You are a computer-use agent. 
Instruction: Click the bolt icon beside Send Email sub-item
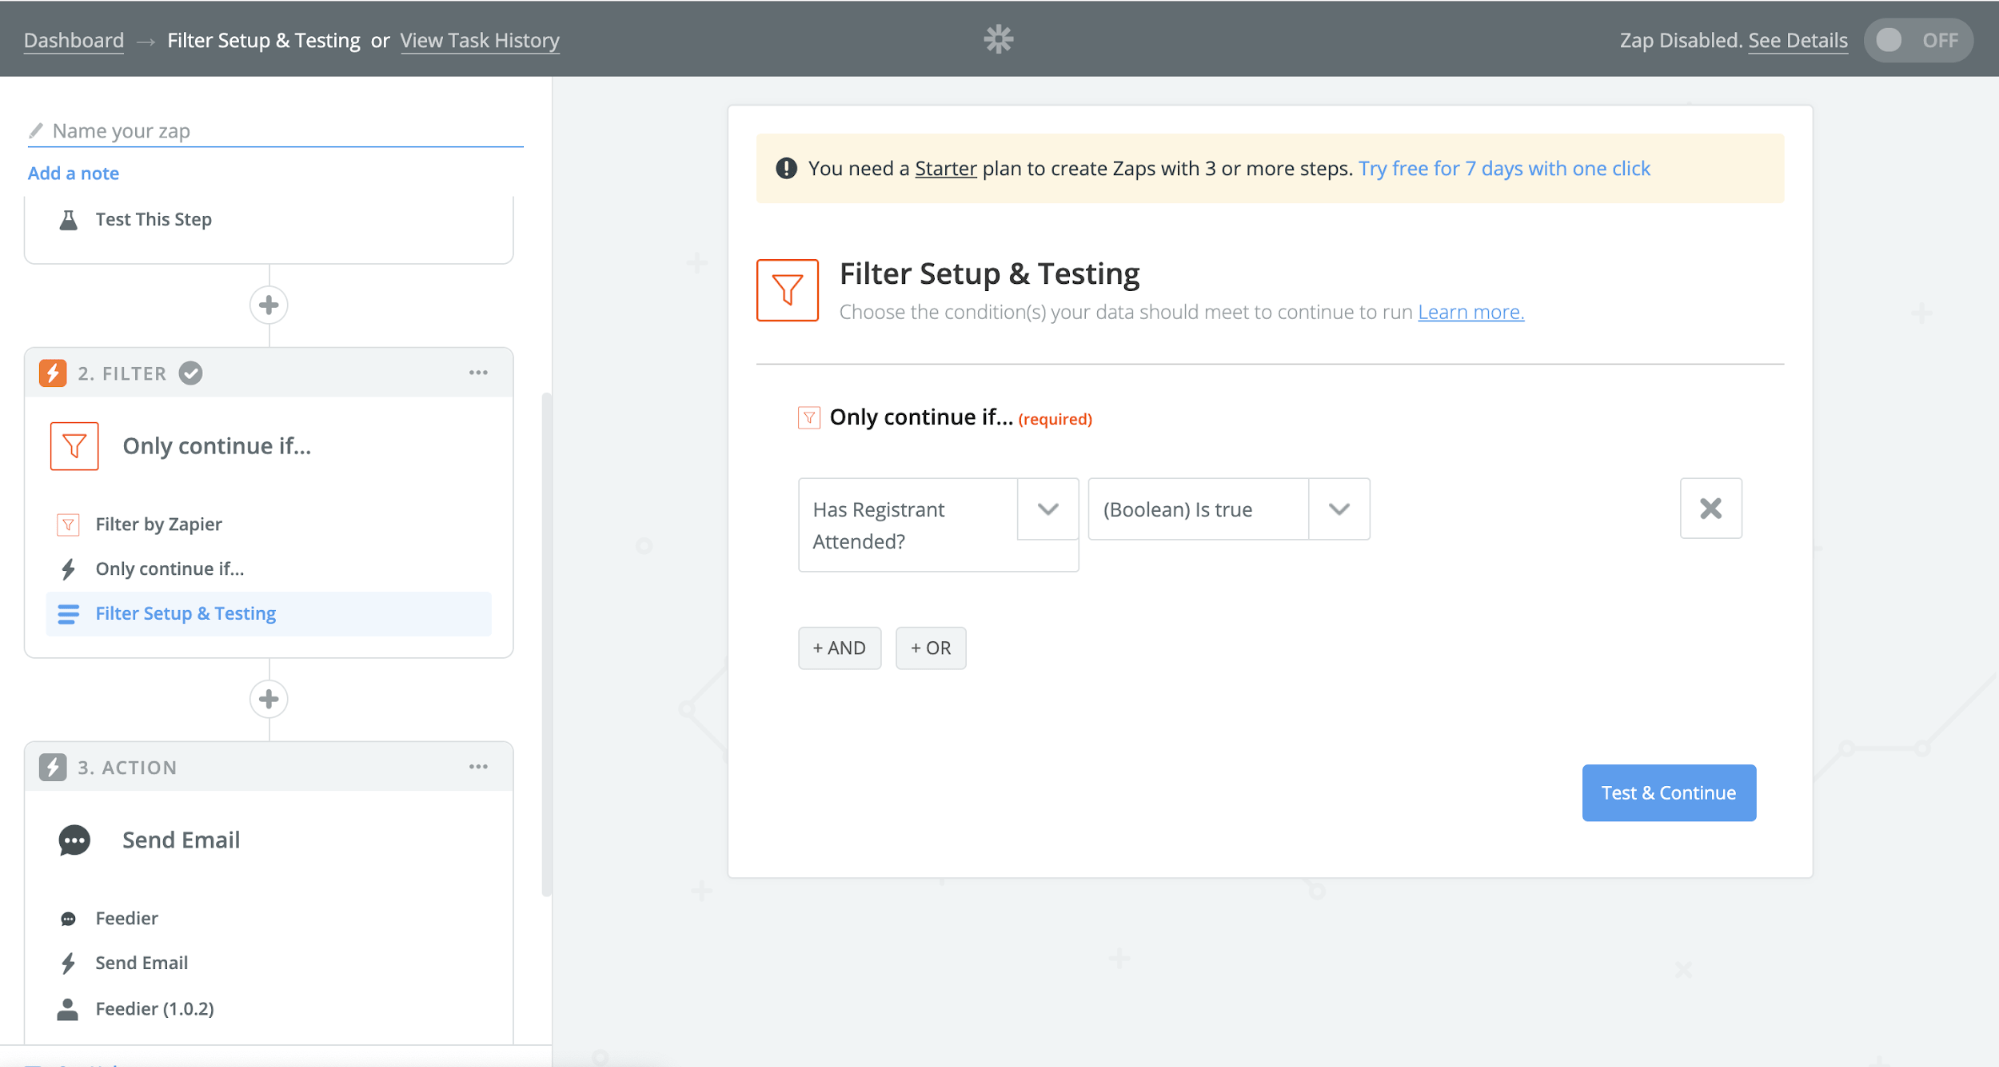click(68, 963)
